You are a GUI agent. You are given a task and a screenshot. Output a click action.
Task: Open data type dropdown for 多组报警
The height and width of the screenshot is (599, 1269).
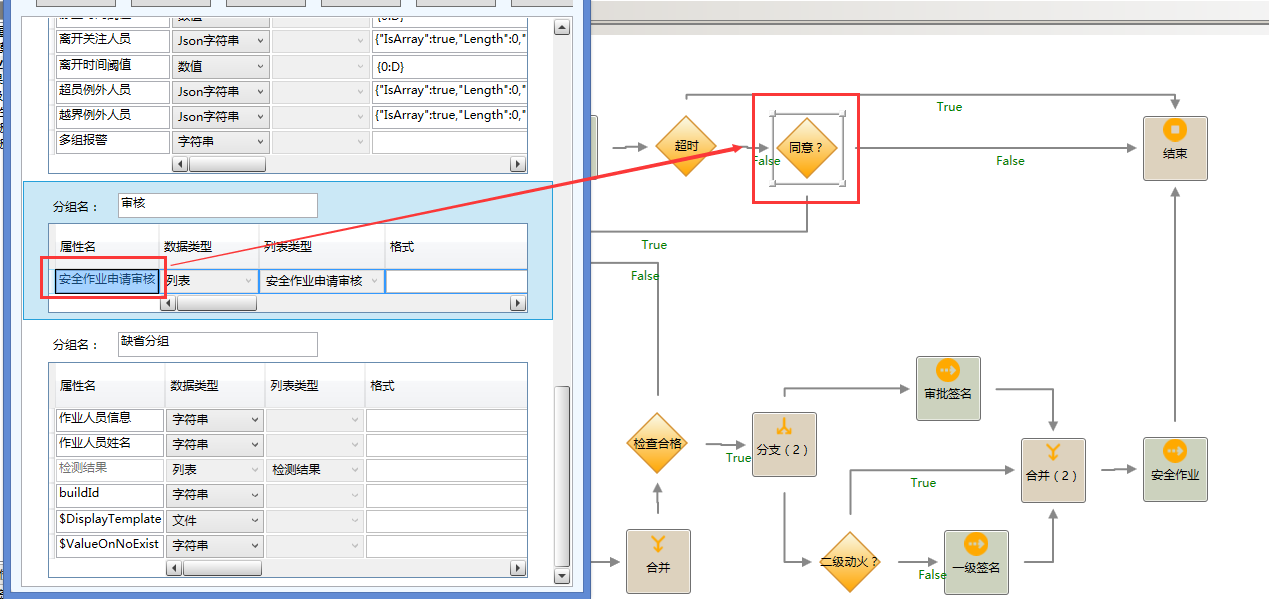click(x=260, y=142)
